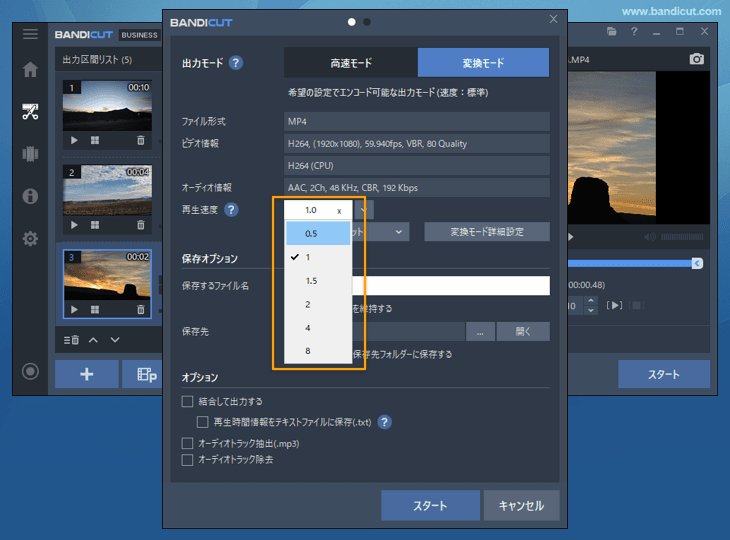Click the timeline slider end handle
Image resolution: width=730 pixels, height=540 pixels.
coord(697,263)
